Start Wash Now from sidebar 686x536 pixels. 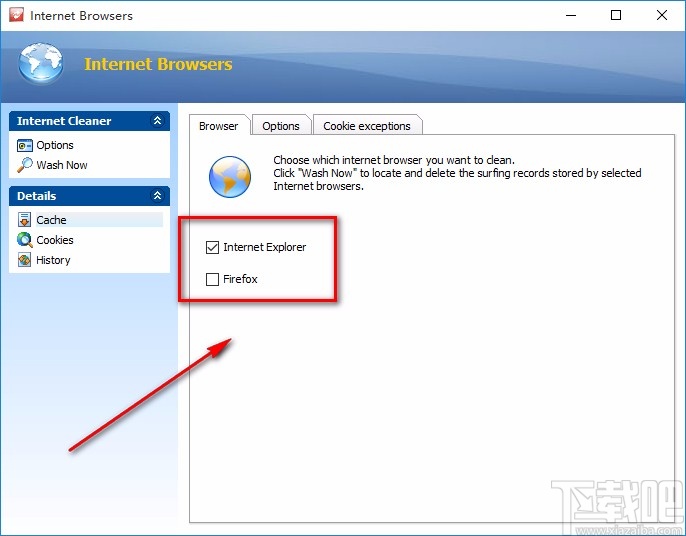[62, 165]
